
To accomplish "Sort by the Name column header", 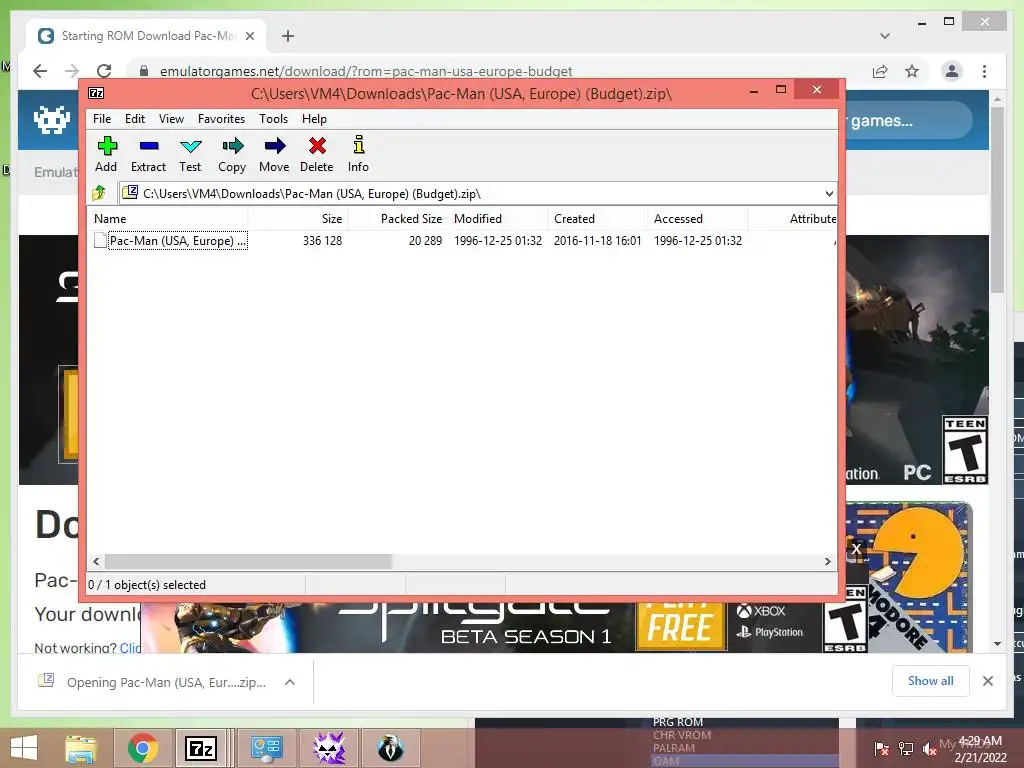I will tap(167, 219).
